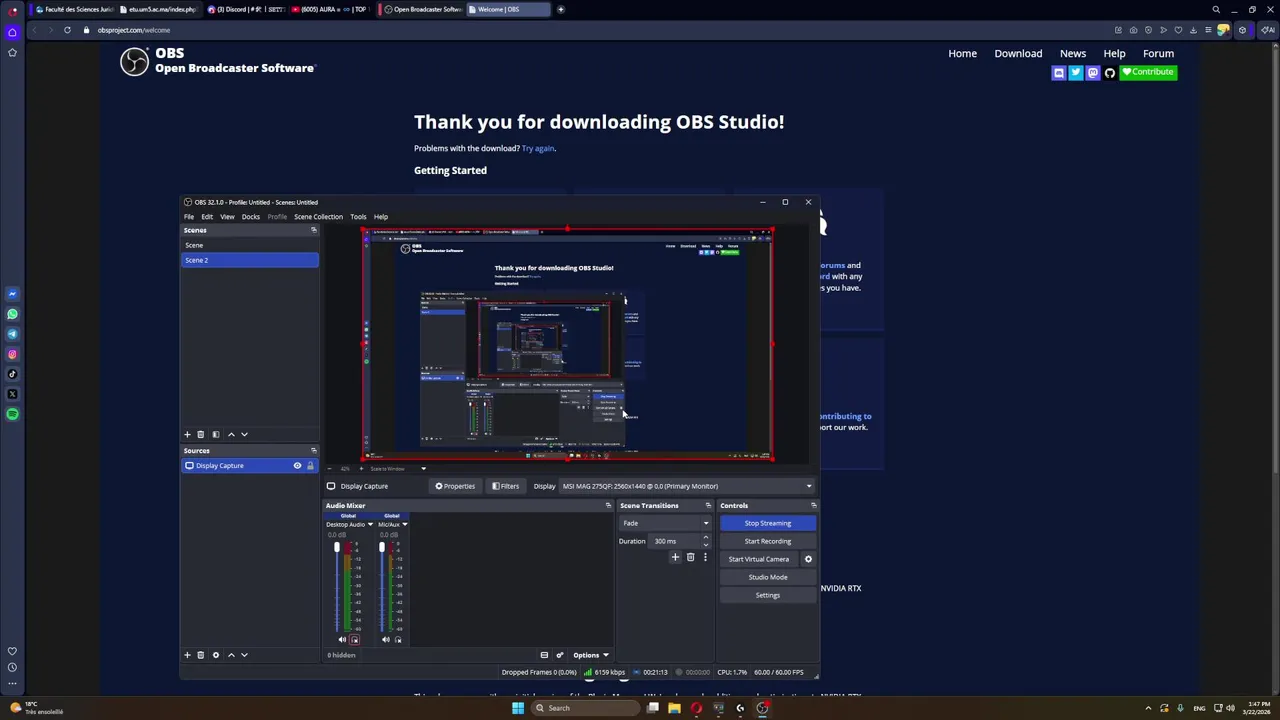Open advanced audio properties gears icon
1280x720 pixels.
[560, 655]
